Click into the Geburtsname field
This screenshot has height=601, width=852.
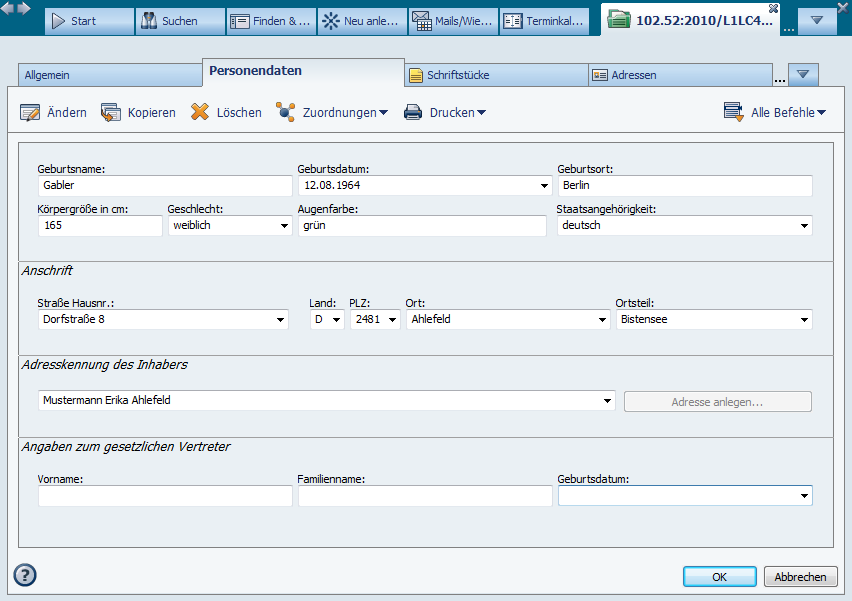pyautogui.click(x=163, y=186)
